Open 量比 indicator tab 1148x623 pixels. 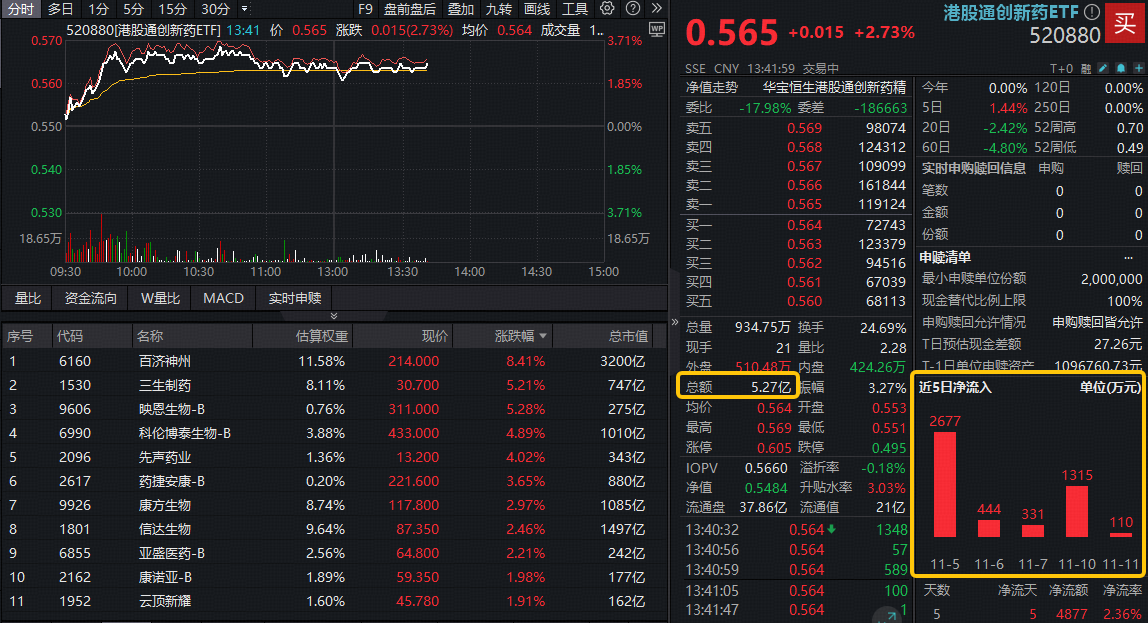tap(28, 298)
